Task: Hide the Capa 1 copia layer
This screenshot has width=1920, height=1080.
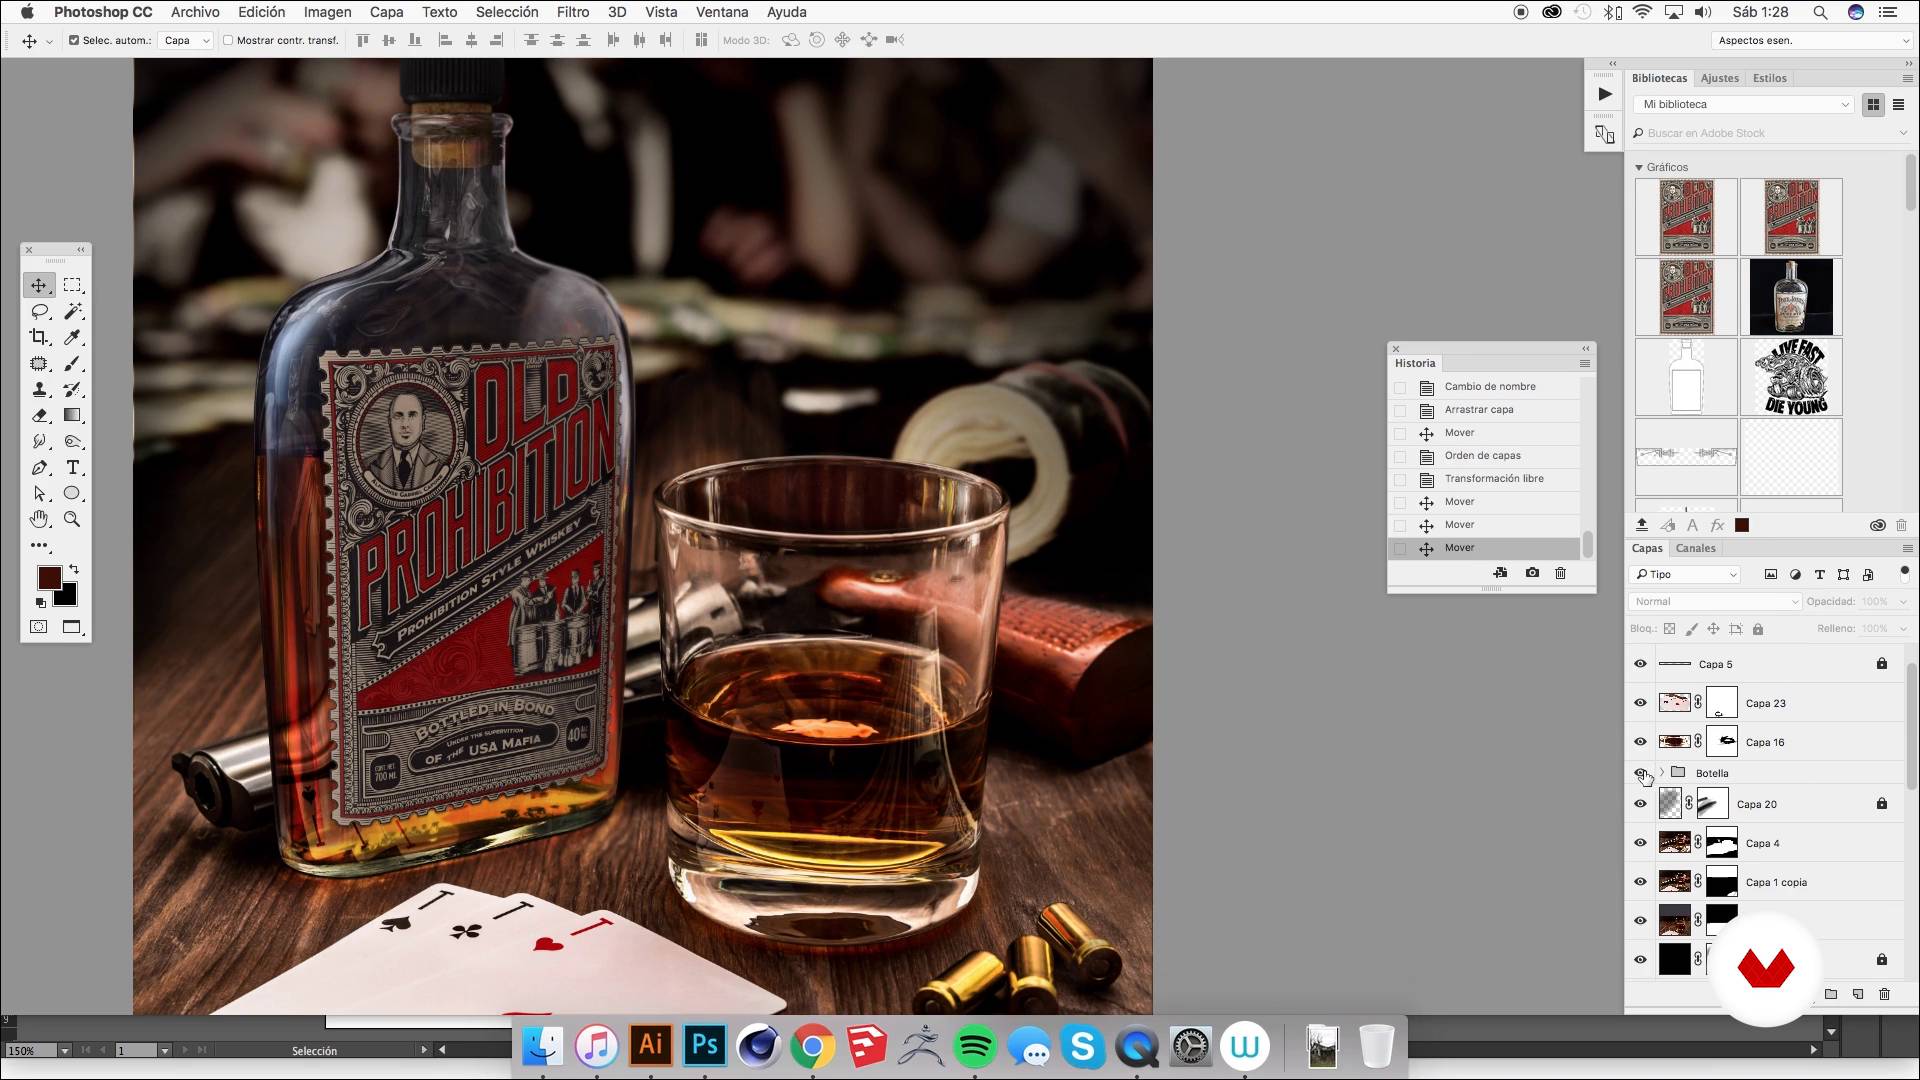Action: [x=1640, y=882]
